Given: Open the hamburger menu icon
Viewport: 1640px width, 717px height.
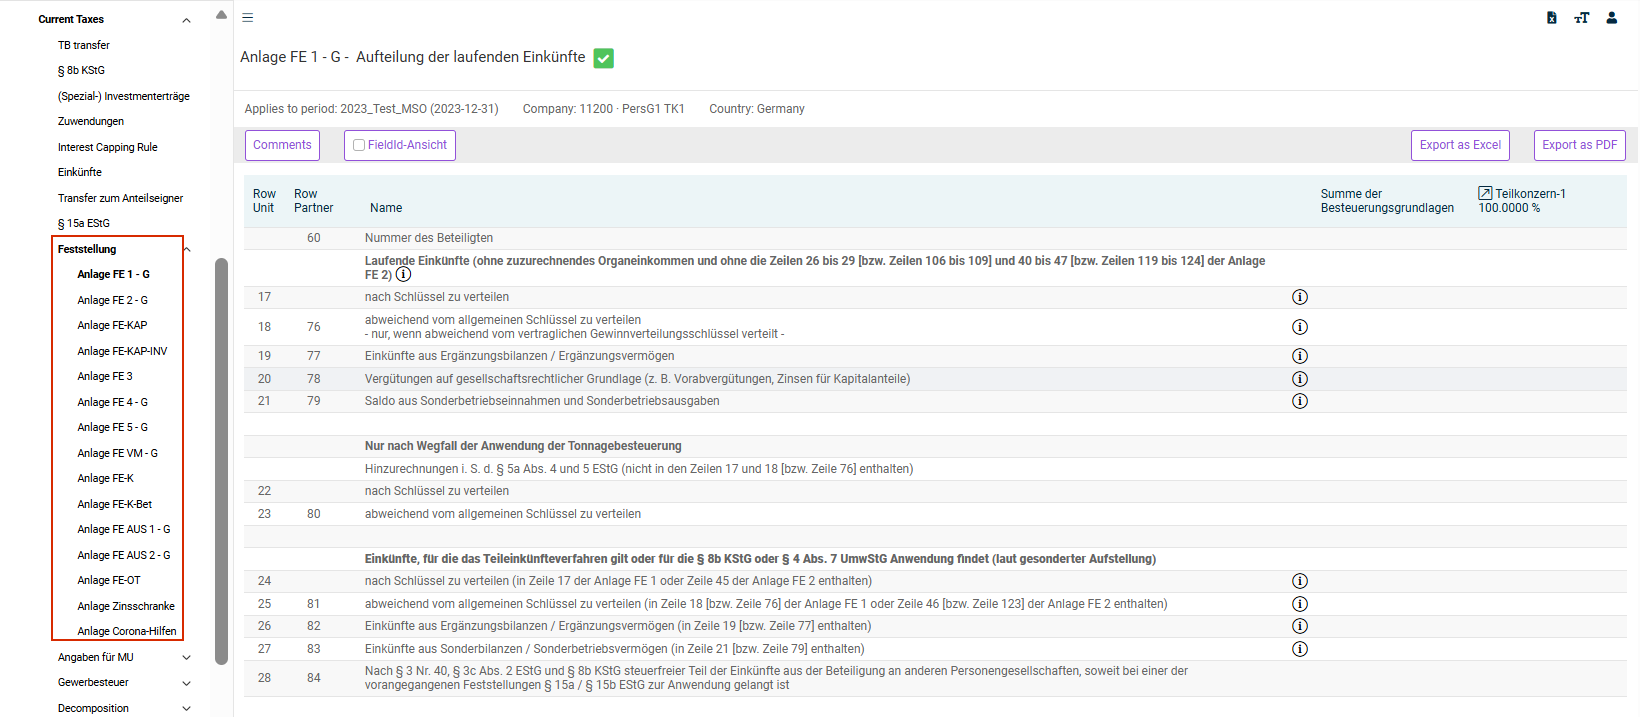Looking at the screenshot, I should tap(248, 18).
